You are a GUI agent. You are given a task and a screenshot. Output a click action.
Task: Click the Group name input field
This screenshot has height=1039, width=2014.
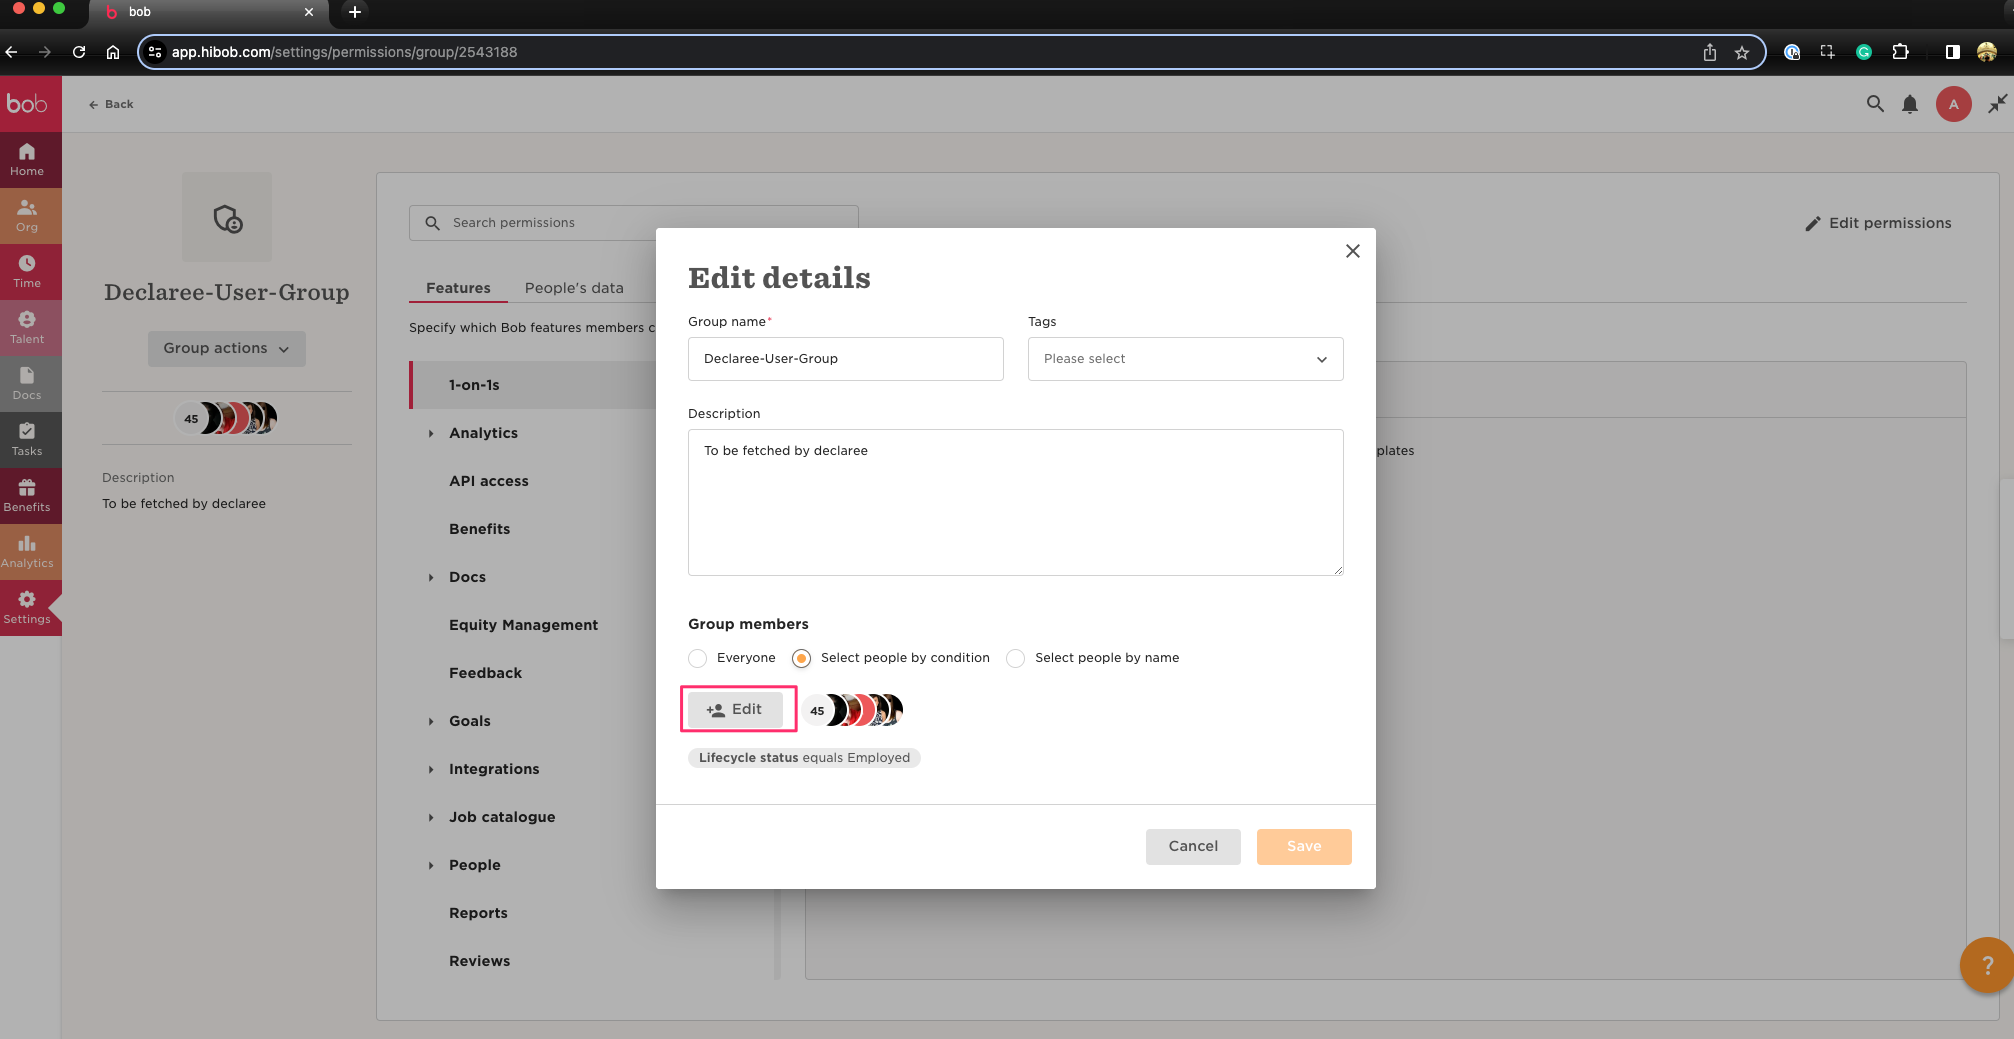pos(845,359)
